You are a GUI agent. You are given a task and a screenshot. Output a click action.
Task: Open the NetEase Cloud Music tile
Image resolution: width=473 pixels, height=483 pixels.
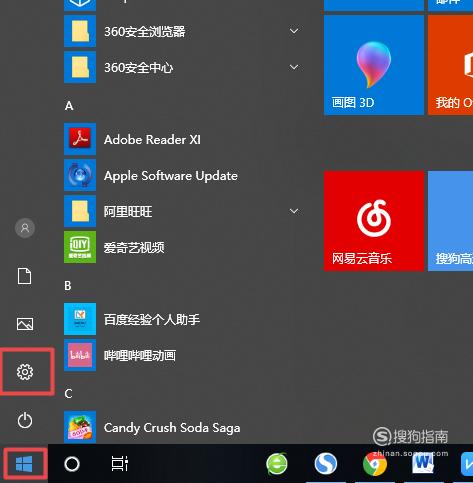click(x=374, y=221)
